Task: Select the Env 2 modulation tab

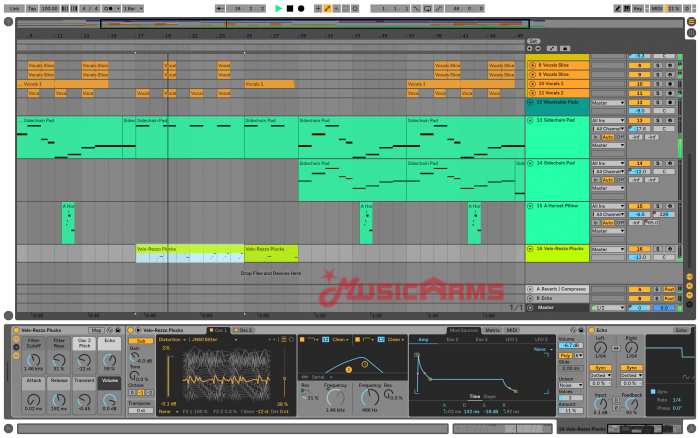Action: (453, 339)
